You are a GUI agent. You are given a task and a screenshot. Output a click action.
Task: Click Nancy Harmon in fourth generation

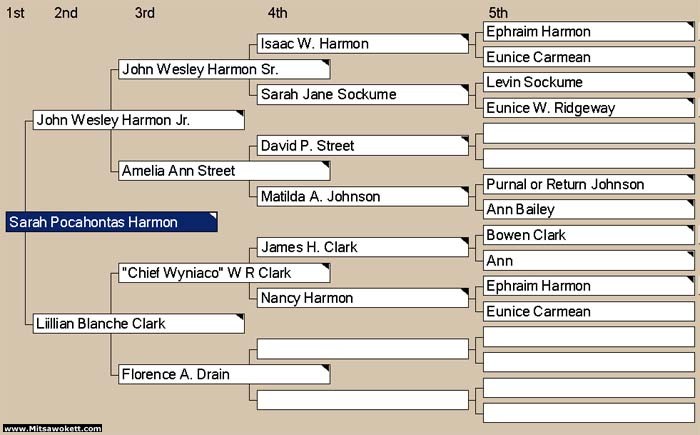[x=362, y=298]
